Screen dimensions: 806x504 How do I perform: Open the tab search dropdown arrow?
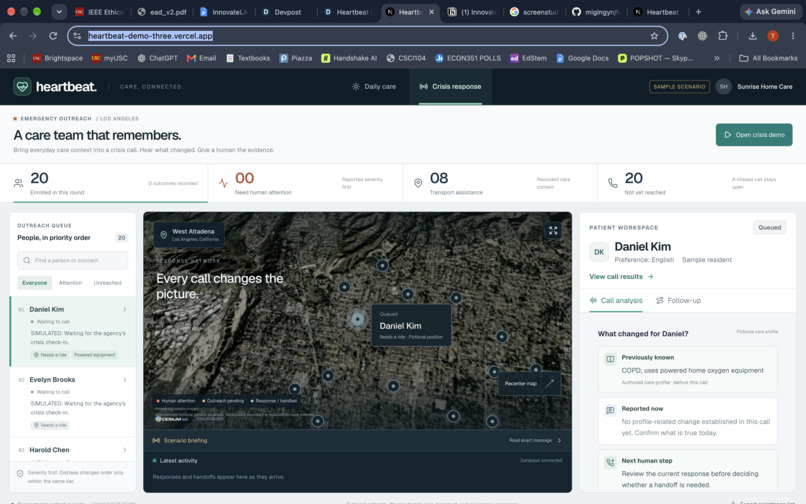(x=59, y=11)
